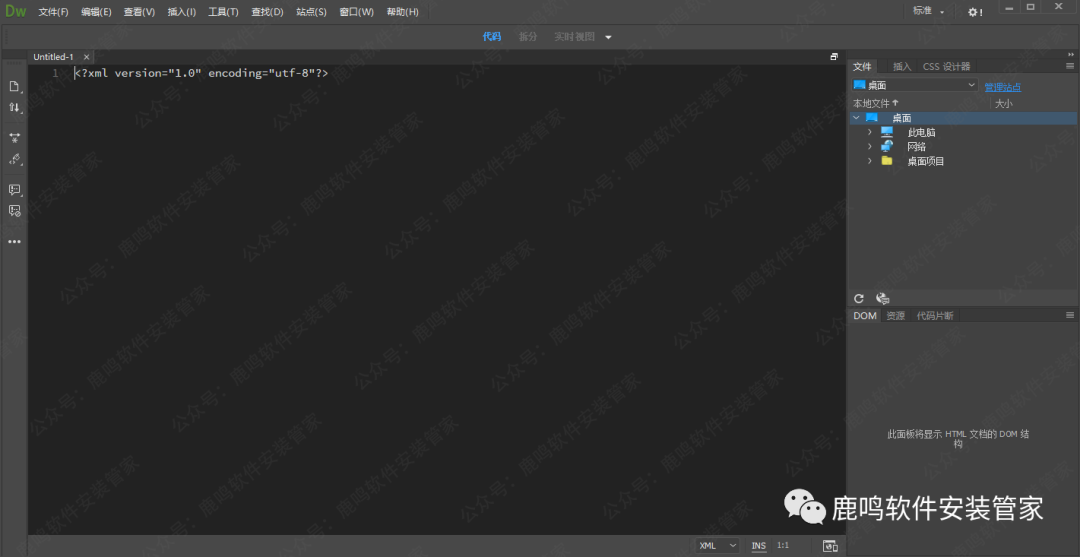Click the Remove Comment icon
This screenshot has width=1080, height=557.
coord(14,211)
